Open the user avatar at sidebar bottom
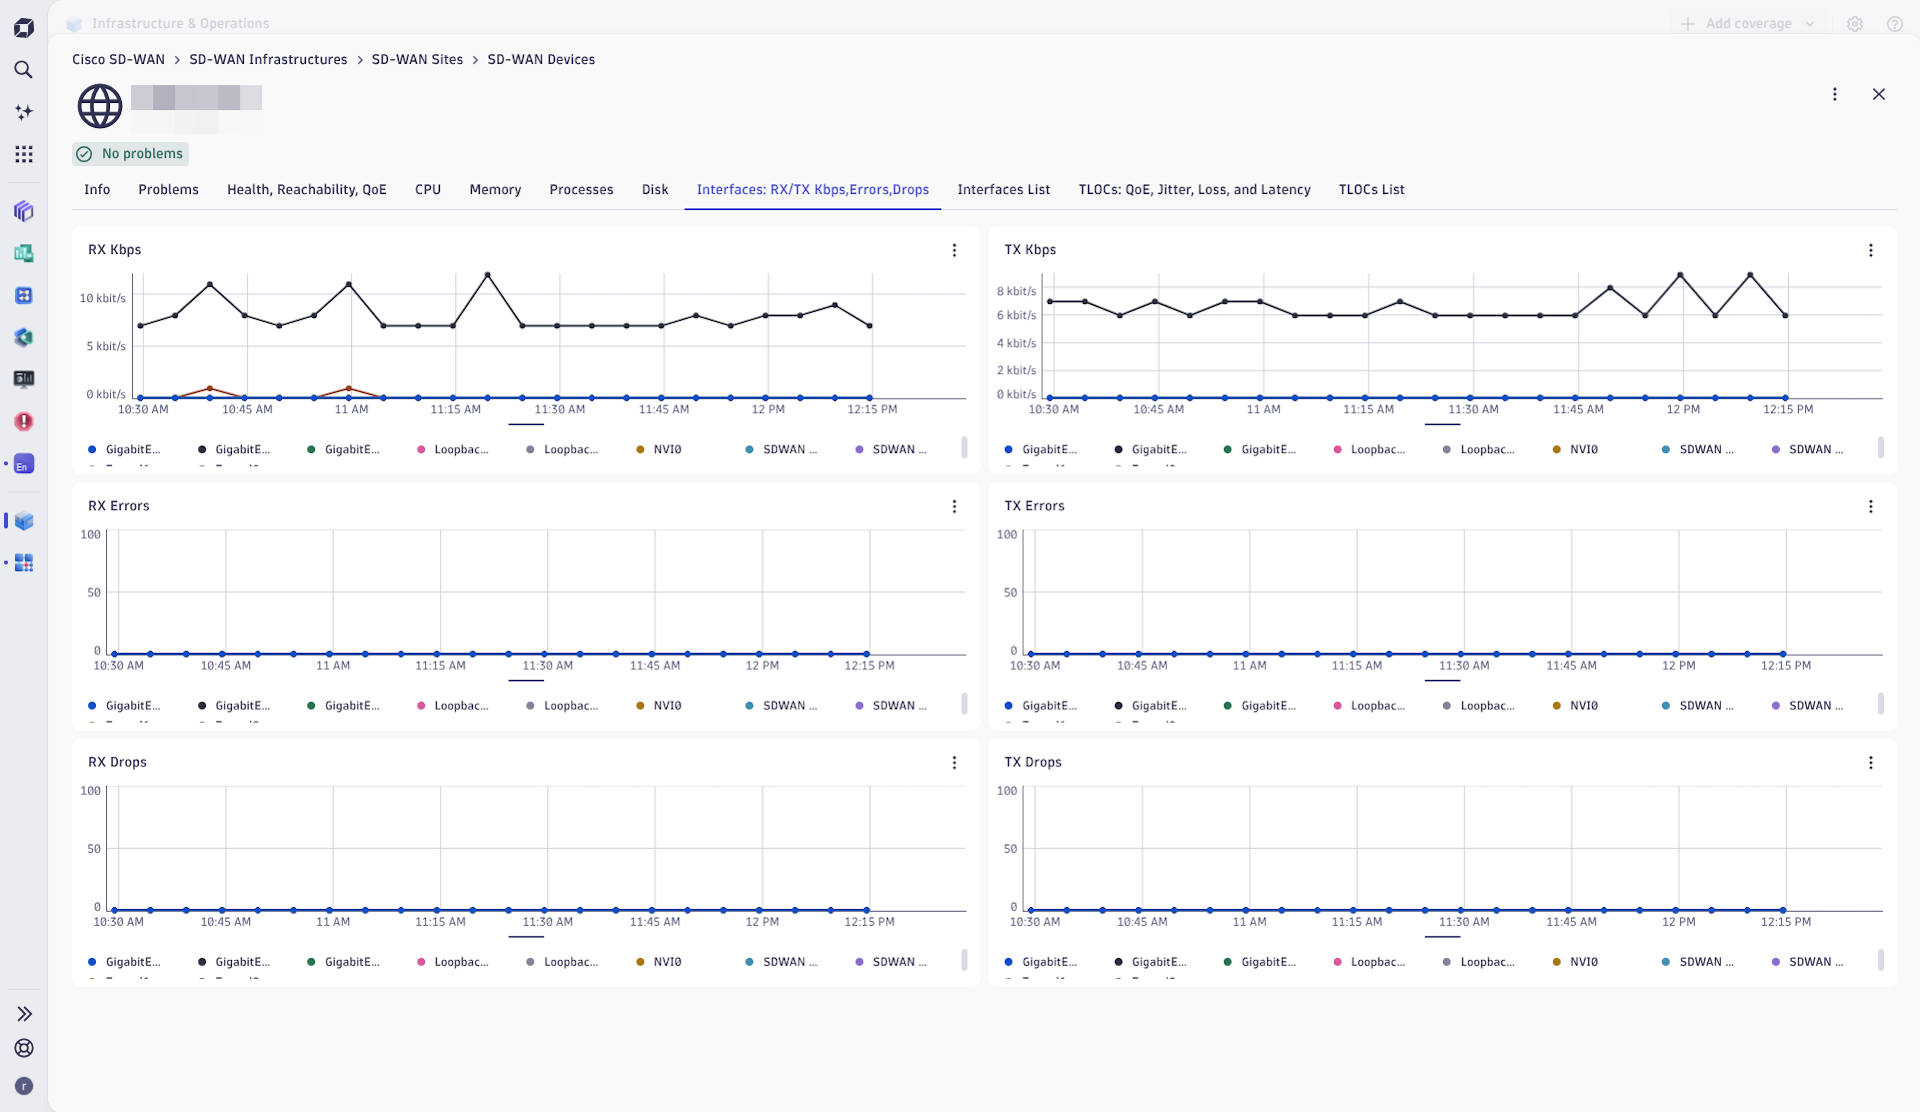 pos(24,1086)
